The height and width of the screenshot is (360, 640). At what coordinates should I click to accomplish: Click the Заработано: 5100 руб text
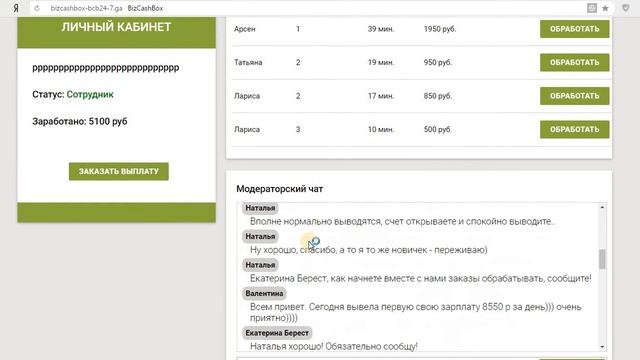tap(80, 121)
